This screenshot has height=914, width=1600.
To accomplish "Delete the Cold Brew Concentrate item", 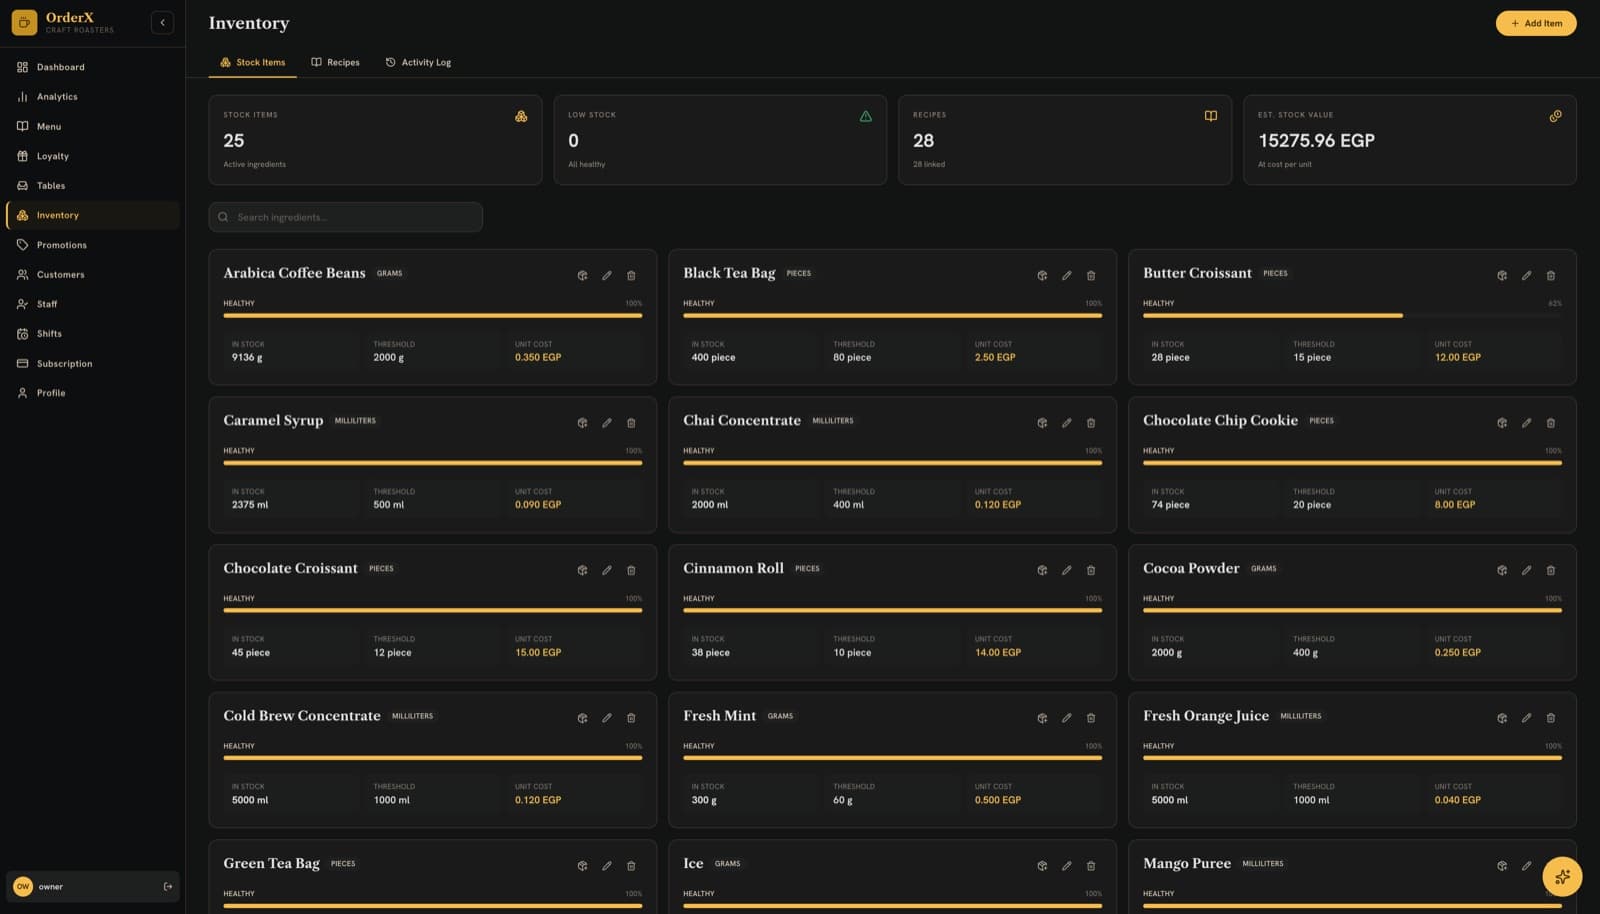I will (x=631, y=718).
